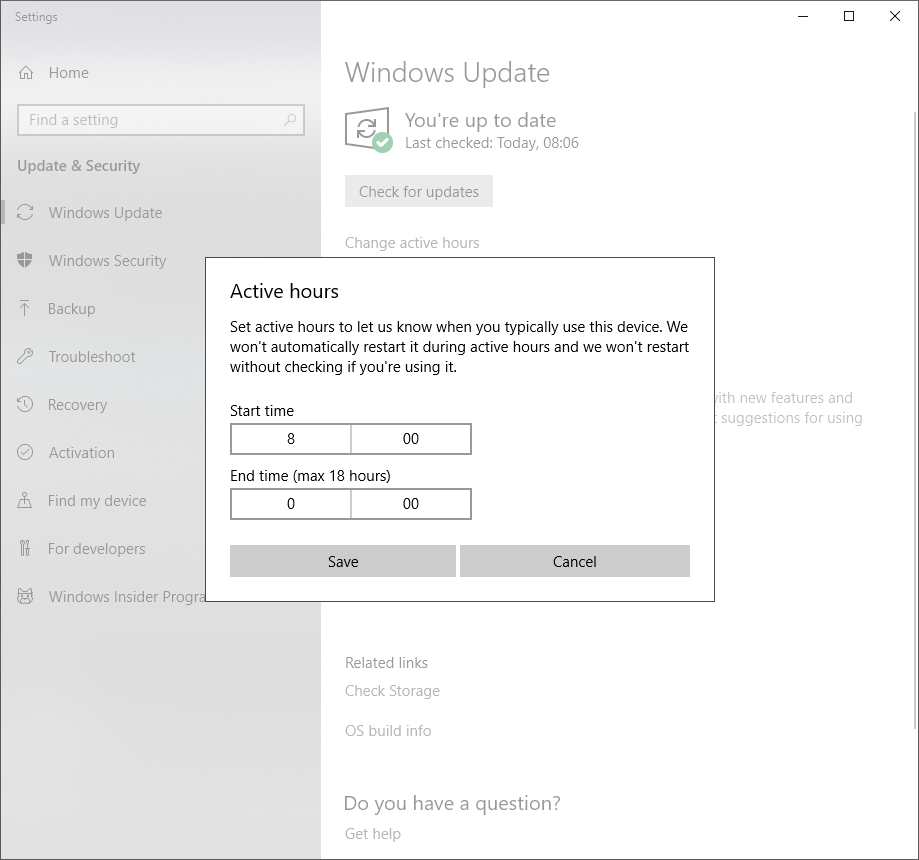This screenshot has height=860, width=919.
Task: Open End time hour selector showing 0
Action: (x=291, y=504)
